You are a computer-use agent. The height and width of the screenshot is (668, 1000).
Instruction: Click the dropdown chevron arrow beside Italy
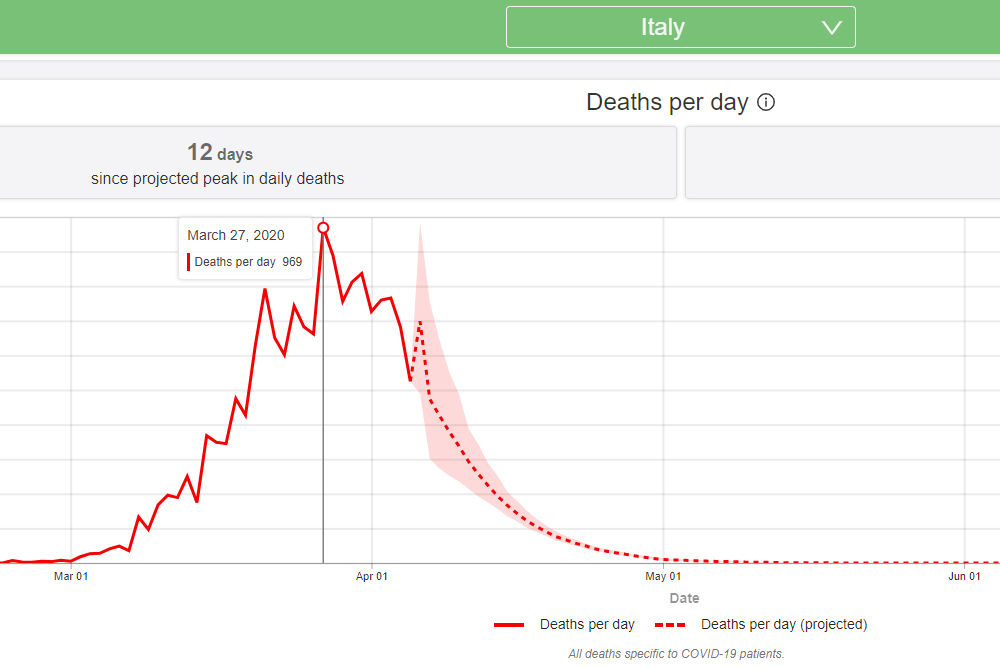[x=831, y=27]
